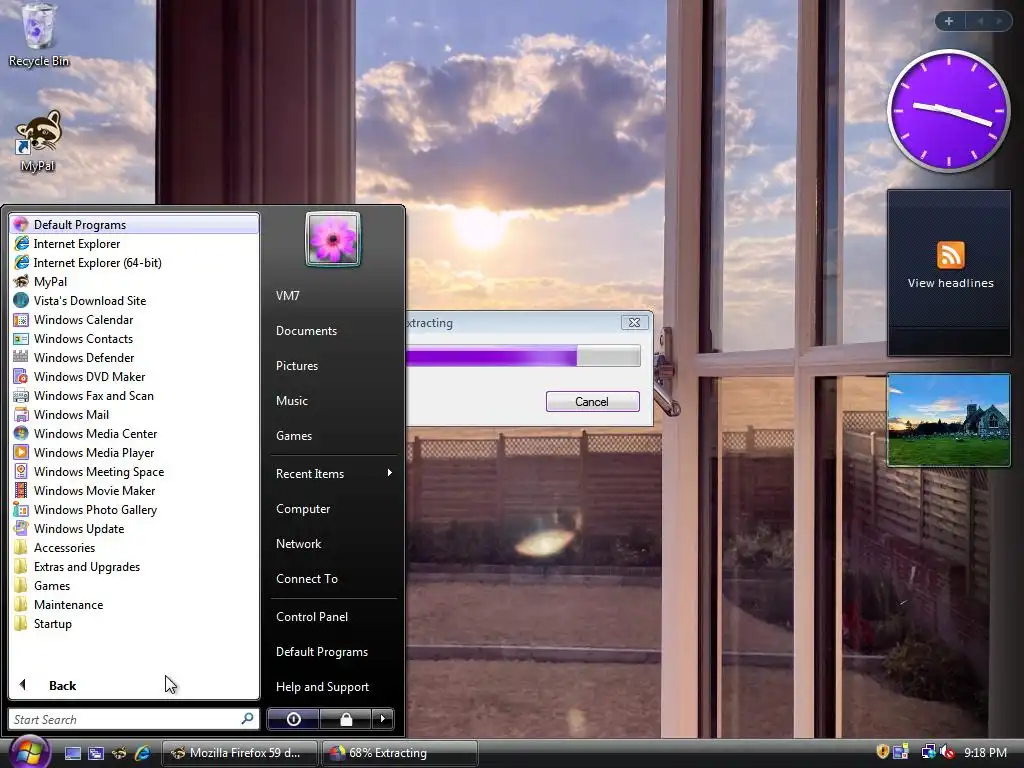The image size is (1024, 768).
Task: Open the shutdown options arrow
Action: point(383,719)
